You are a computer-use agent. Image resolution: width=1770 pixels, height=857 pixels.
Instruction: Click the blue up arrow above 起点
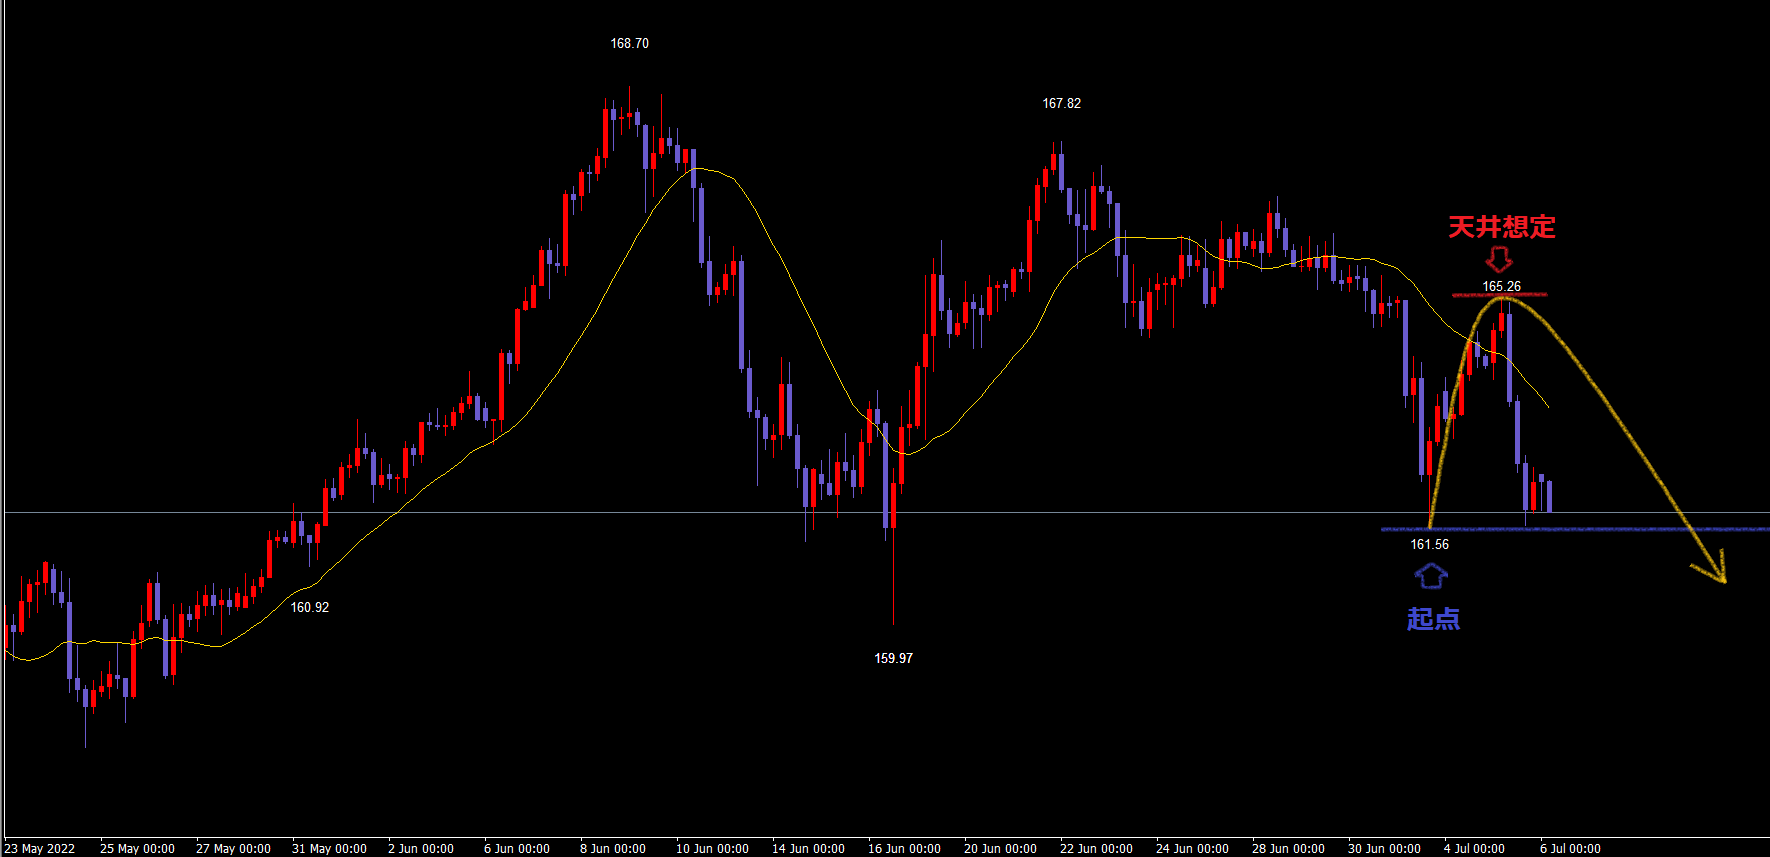click(x=1431, y=575)
